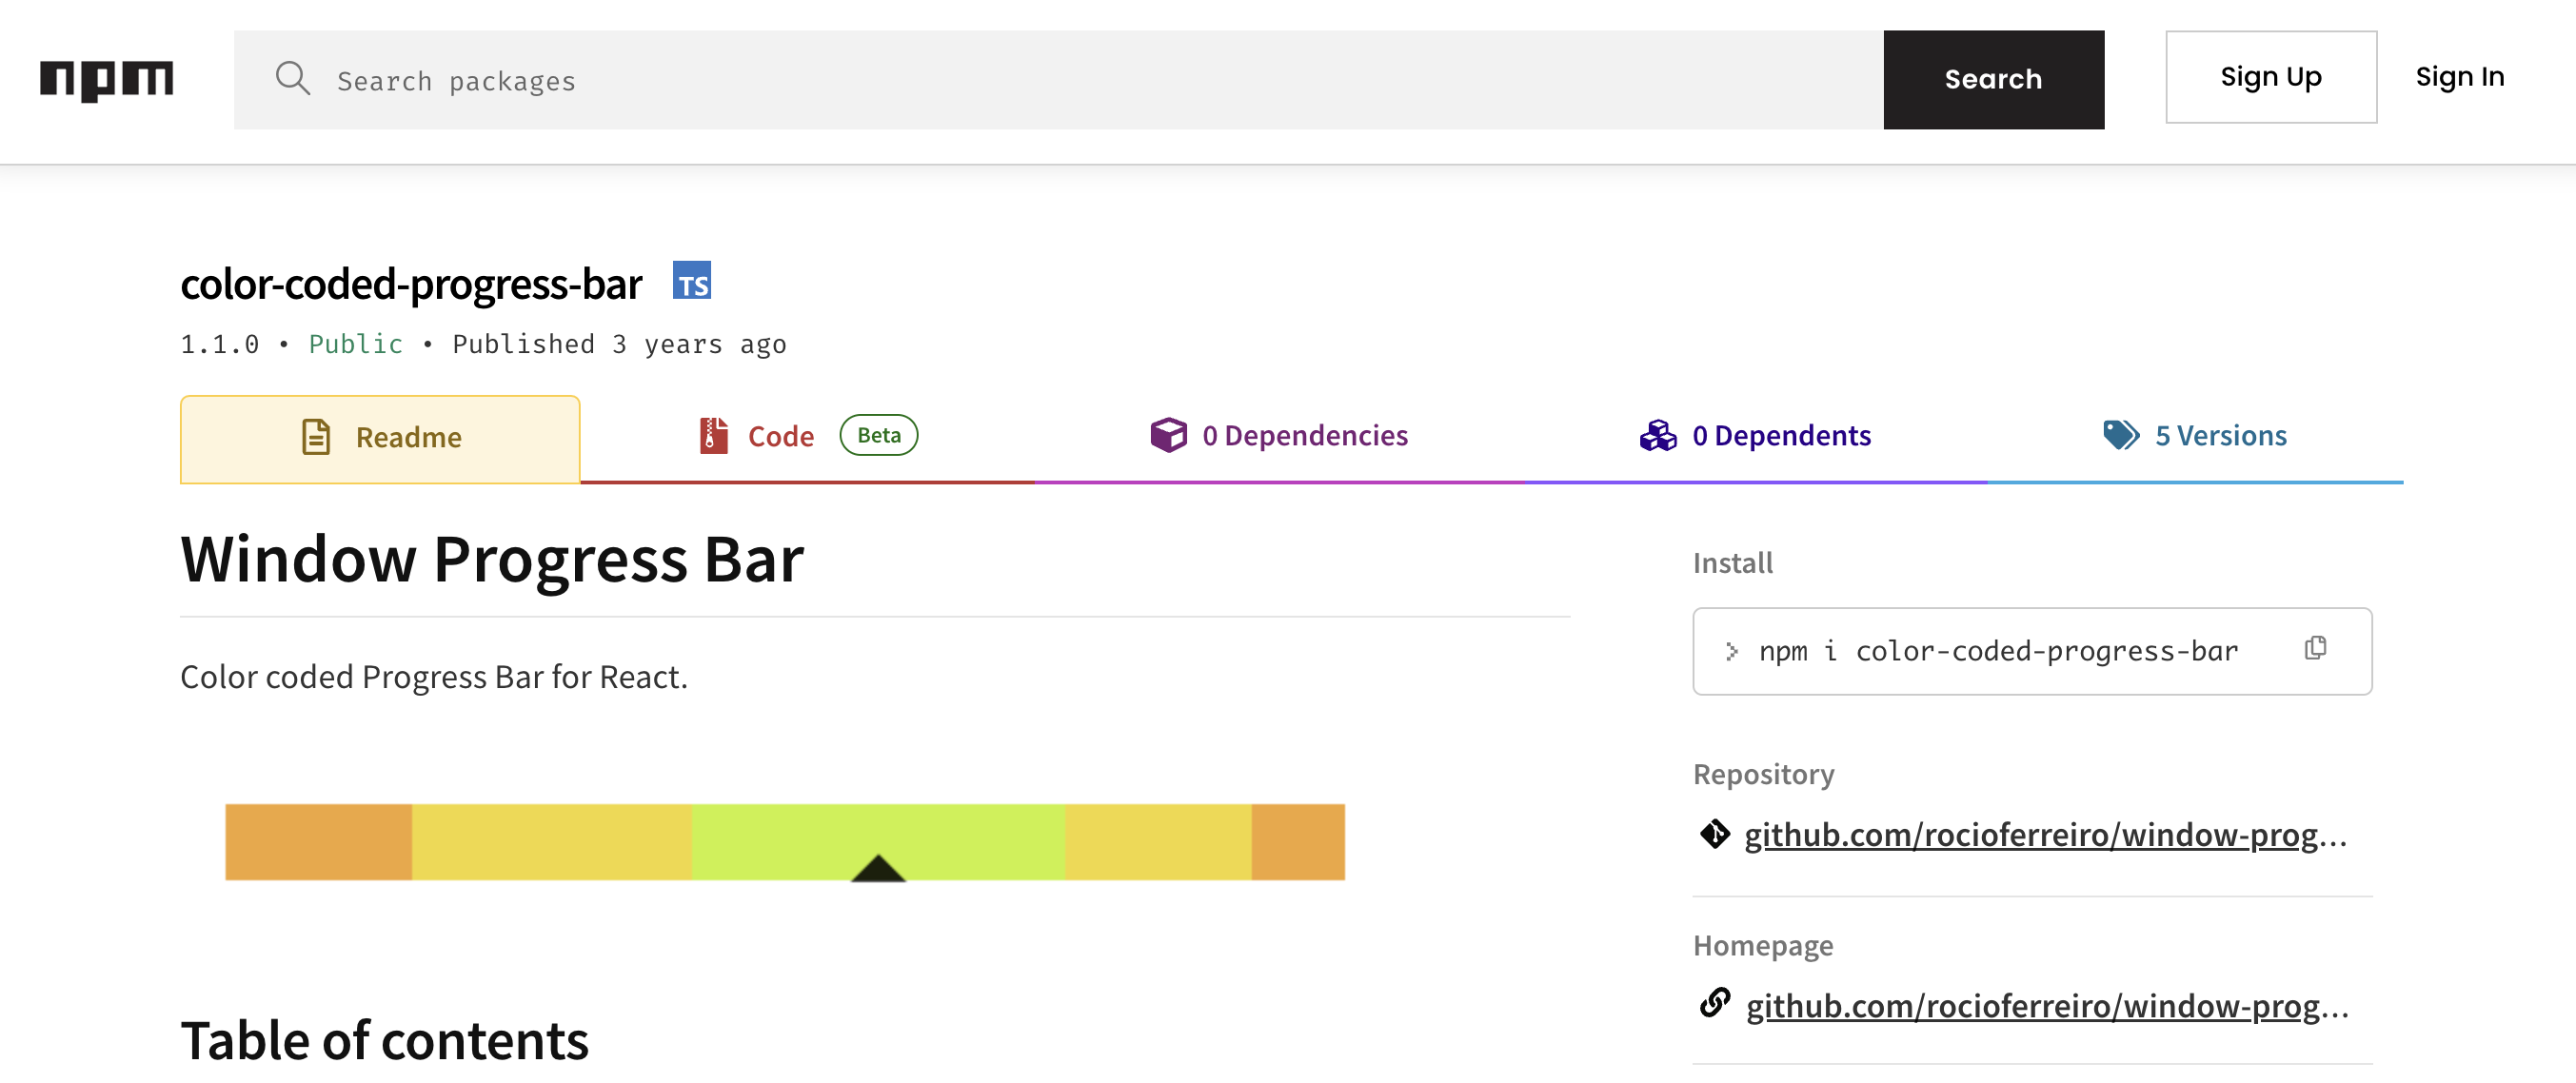Click the Dependencies box icon
This screenshot has width=2576, height=1083.
coord(1168,435)
